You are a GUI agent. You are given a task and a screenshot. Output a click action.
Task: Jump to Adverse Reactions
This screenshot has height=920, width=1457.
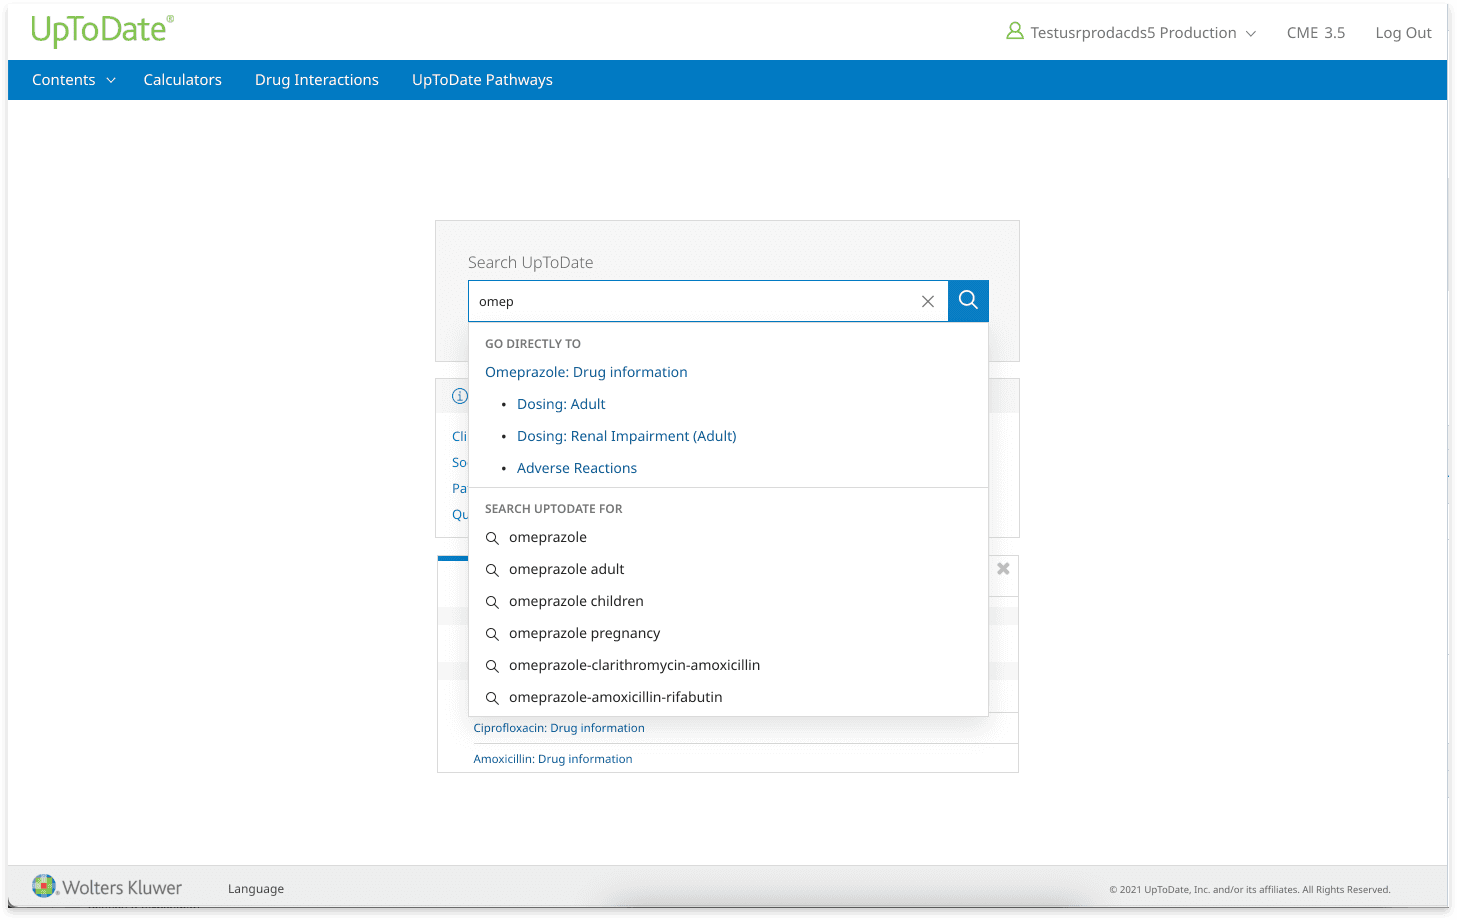pos(577,468)
